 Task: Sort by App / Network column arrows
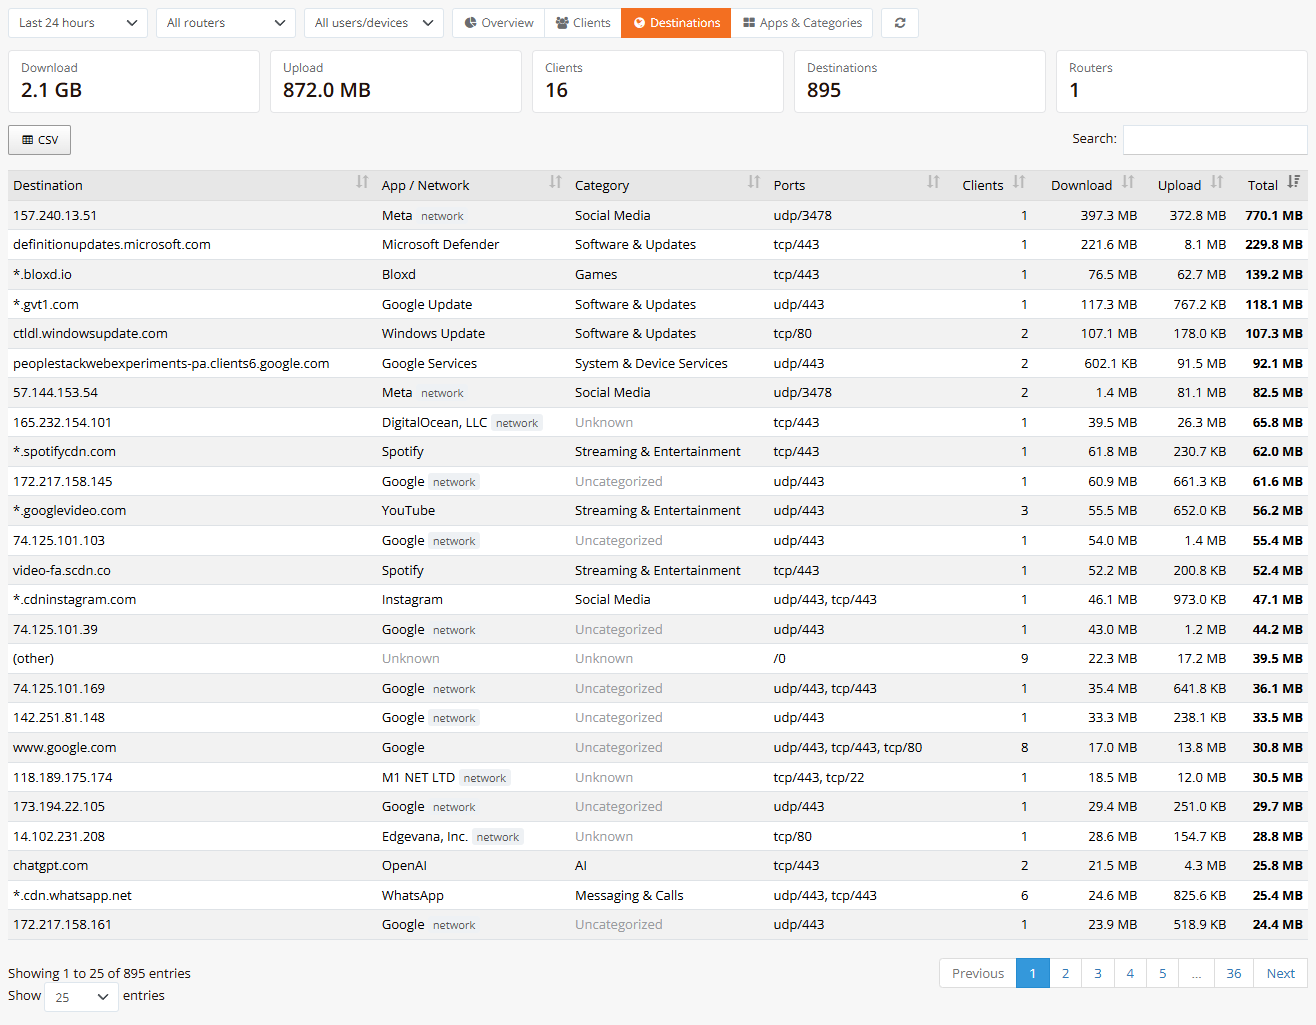pos(555,182)
